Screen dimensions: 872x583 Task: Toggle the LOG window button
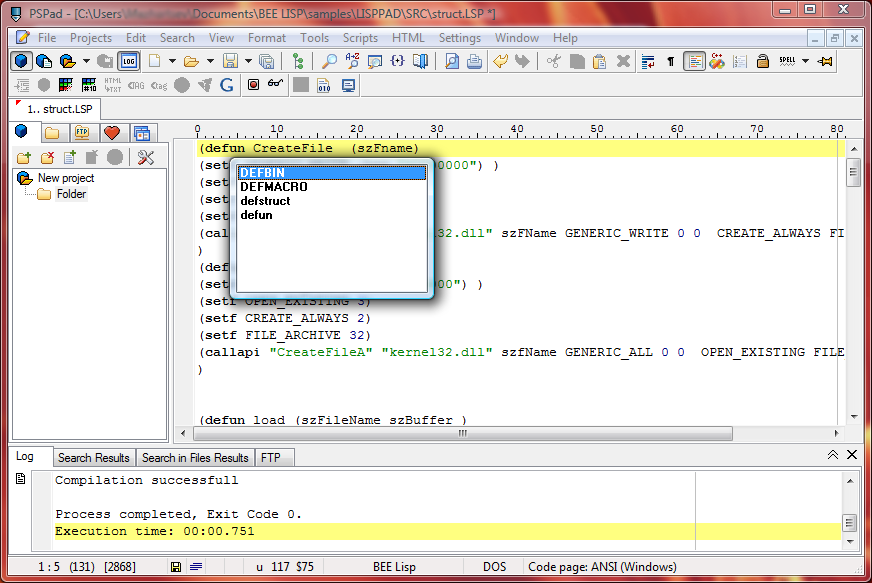(129, 61)
